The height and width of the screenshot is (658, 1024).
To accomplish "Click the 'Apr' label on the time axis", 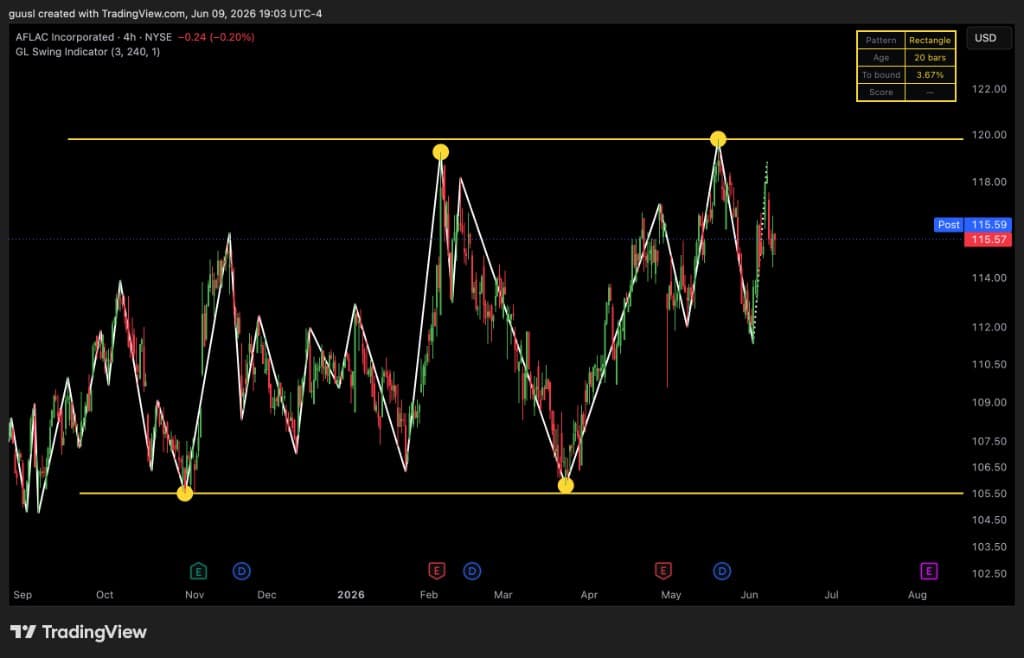I will pos(589,595).
